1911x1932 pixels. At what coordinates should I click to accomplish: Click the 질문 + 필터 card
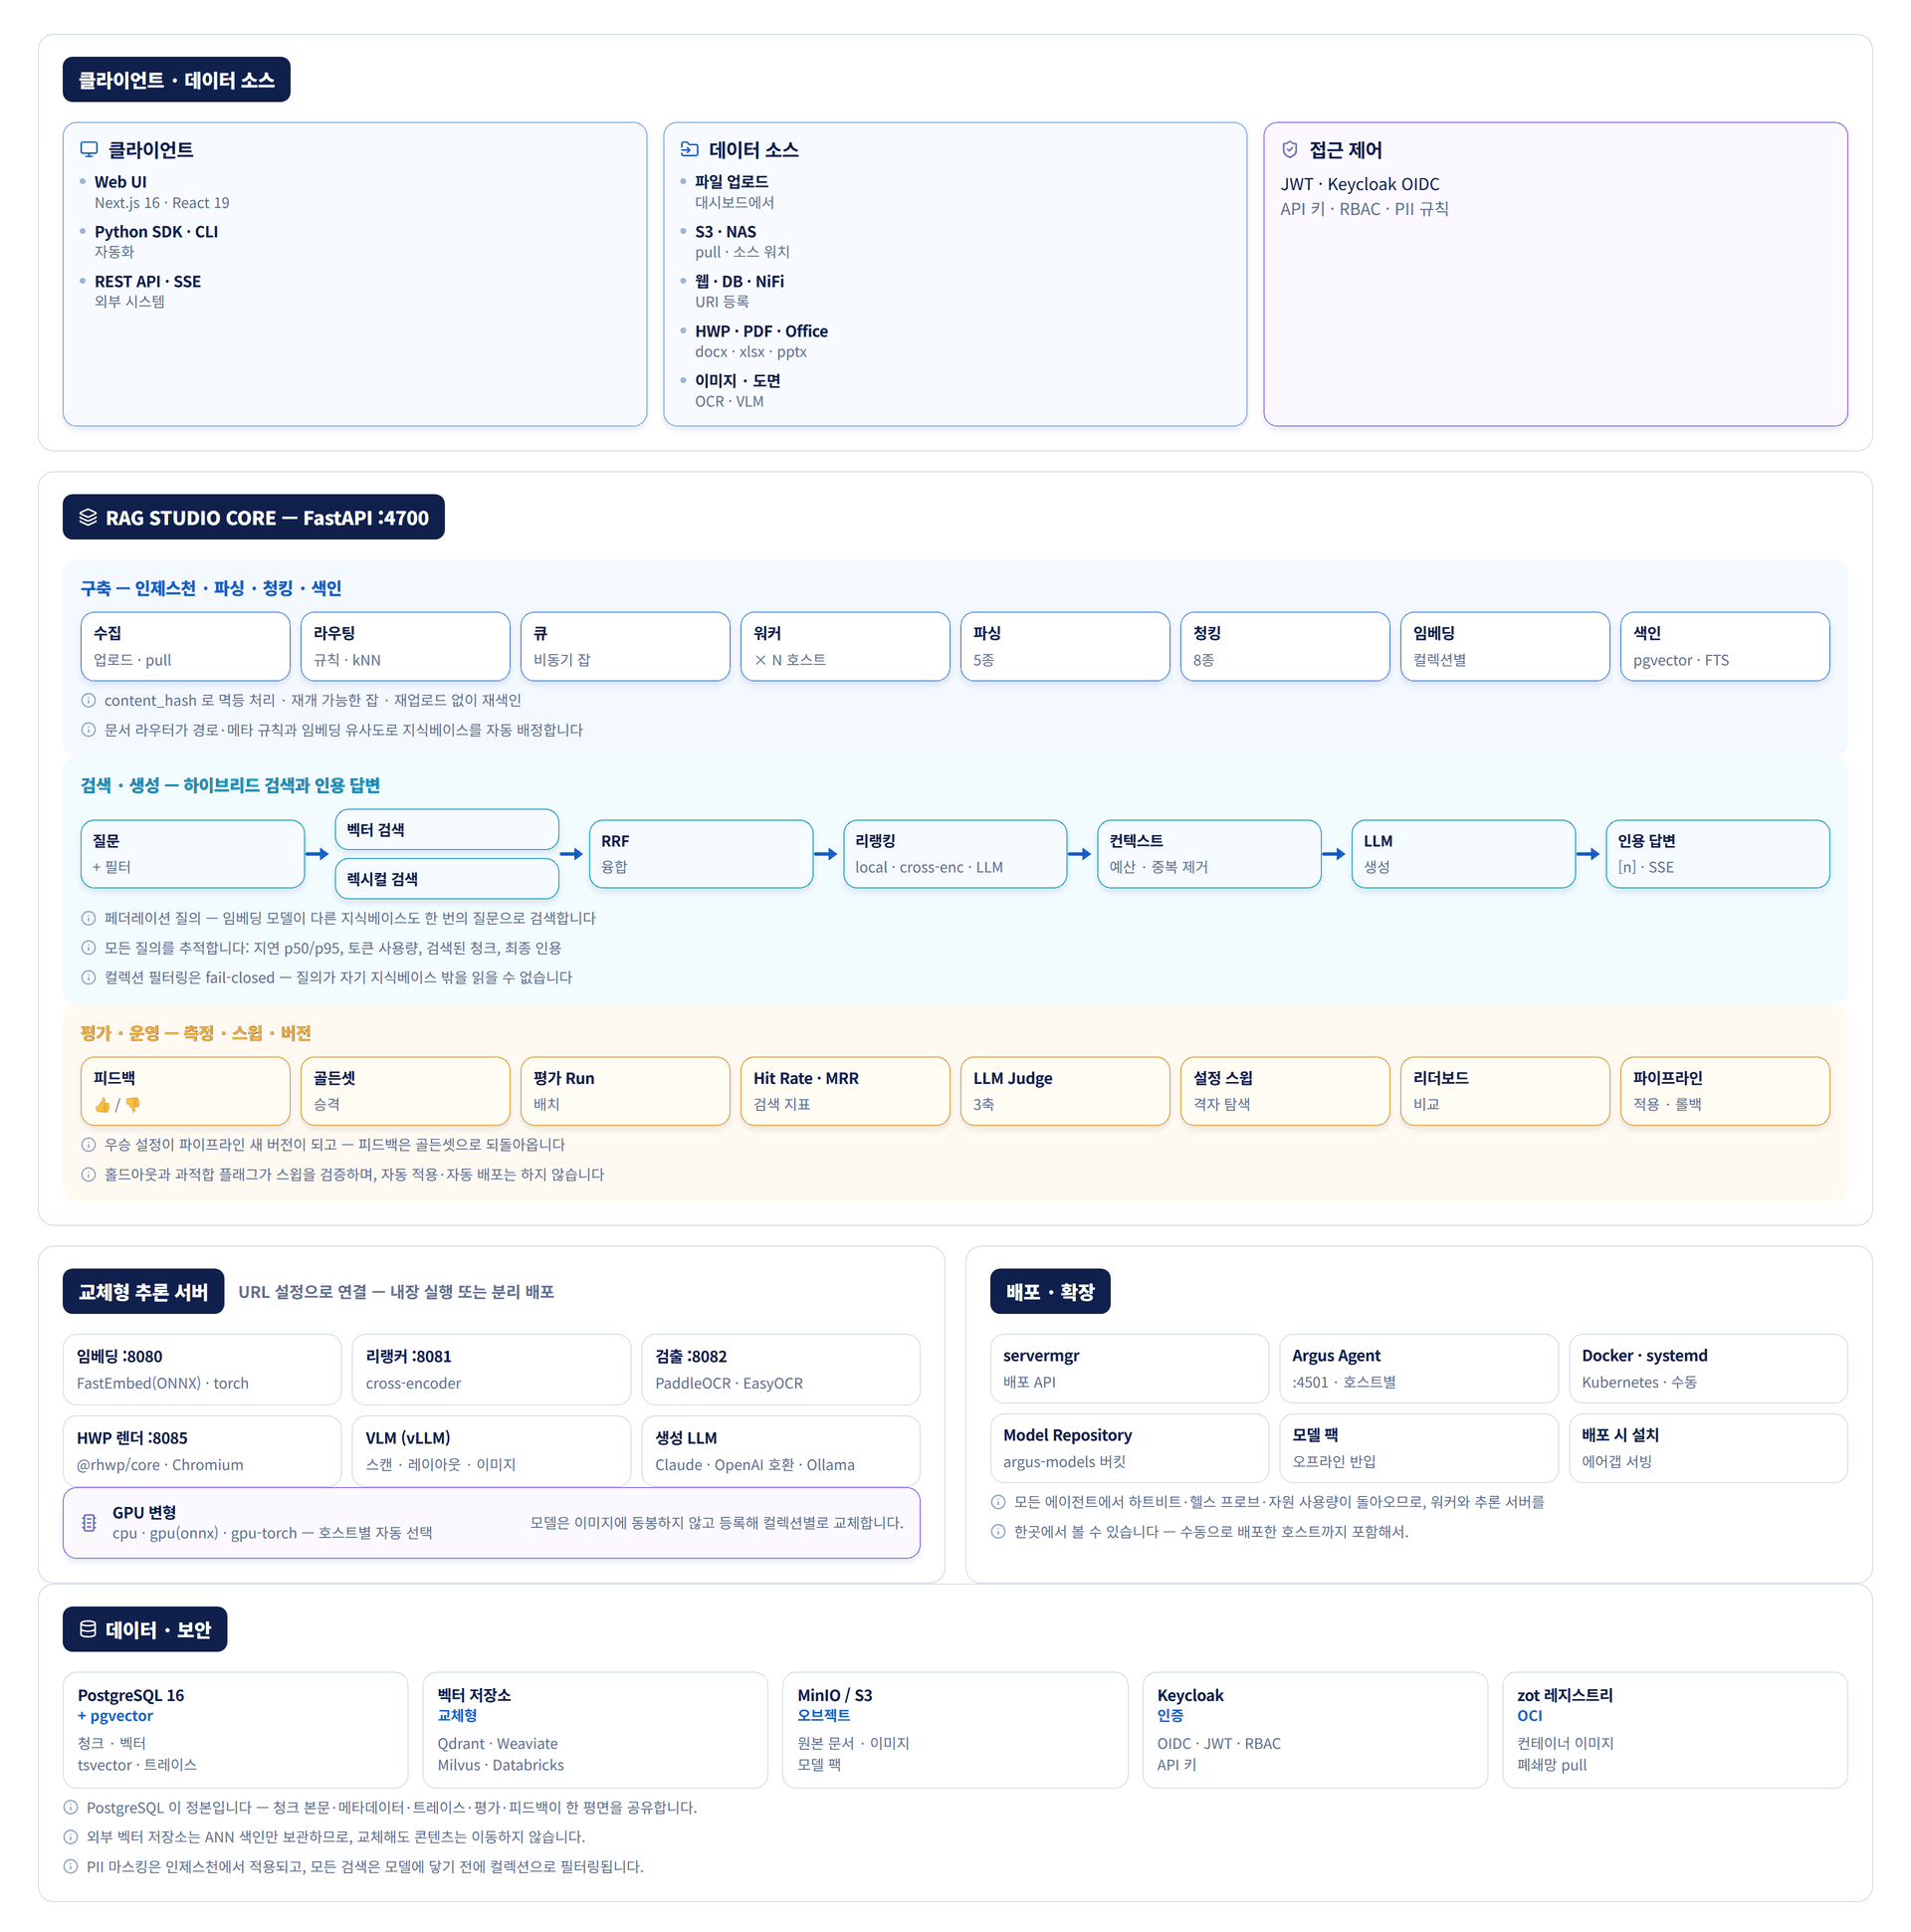[x=193, y=854]
